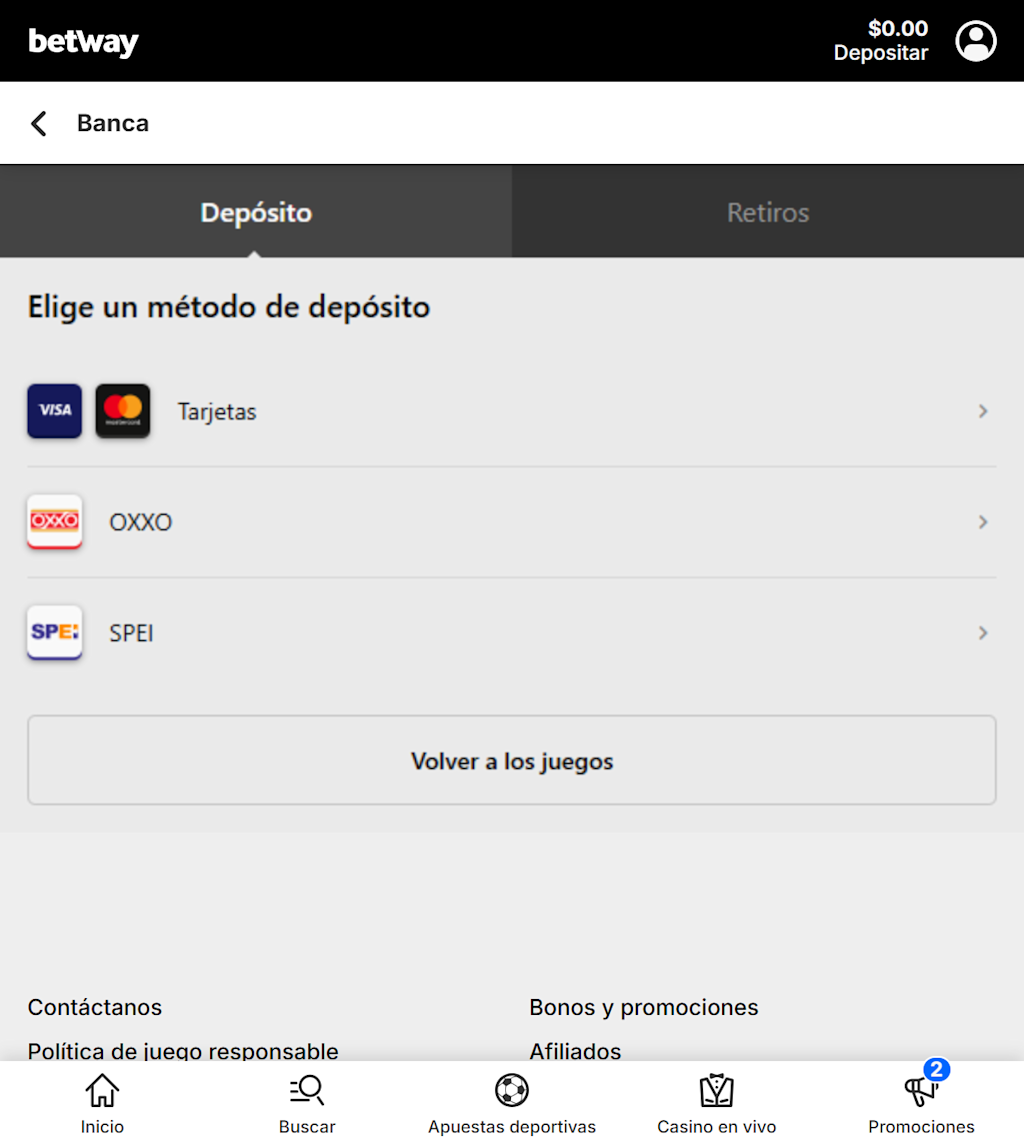
Task: Select the Visa card icon
Action: pyautogui.click(x=54, y=410)
